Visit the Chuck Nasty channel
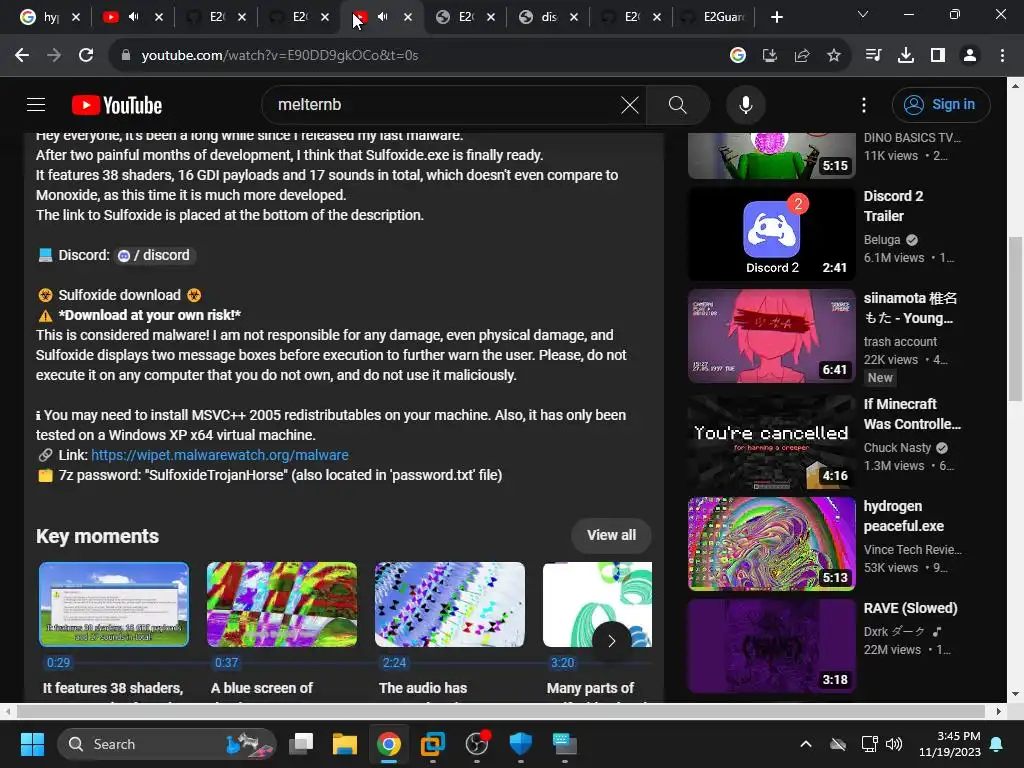Image resolution: width=1024 pixels, height=768 pixels. pos(897,448)
